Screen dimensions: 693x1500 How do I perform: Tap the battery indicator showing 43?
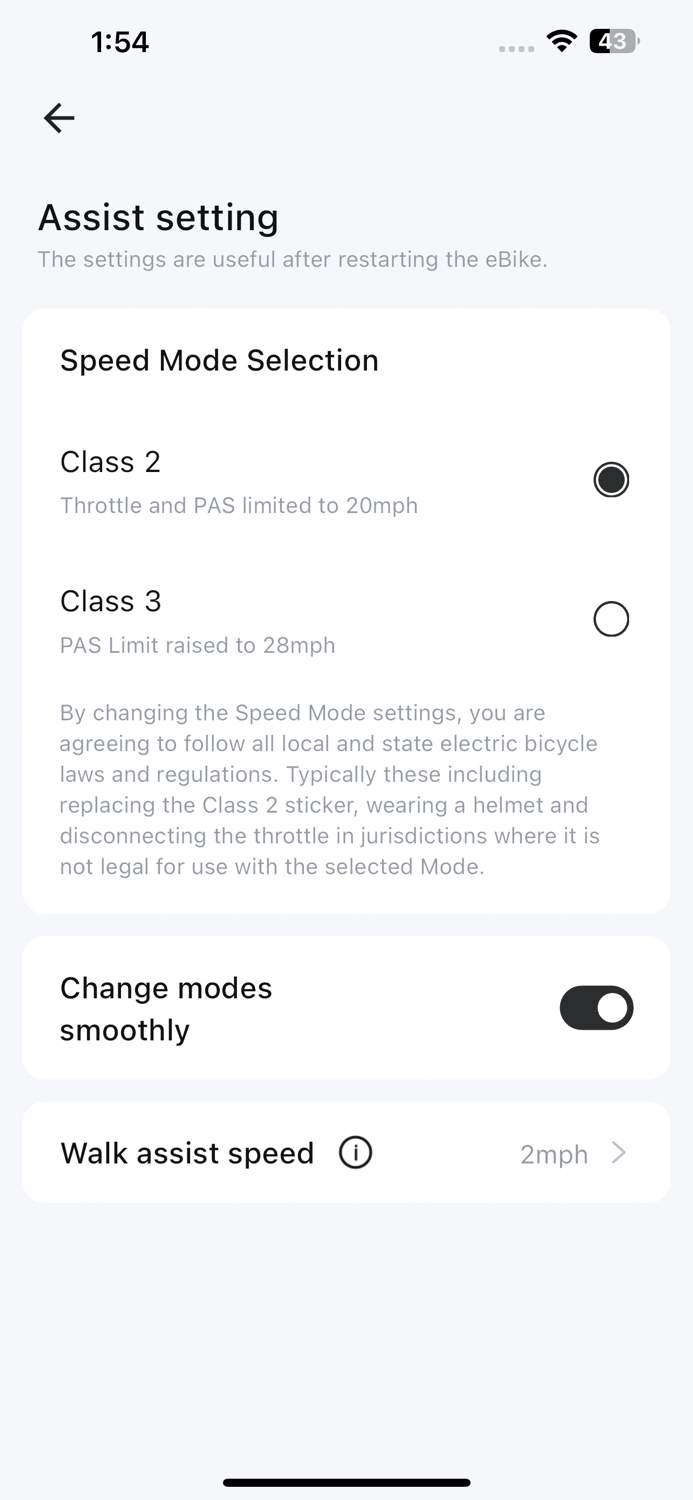pyautogui.click(x=613, y=41)
